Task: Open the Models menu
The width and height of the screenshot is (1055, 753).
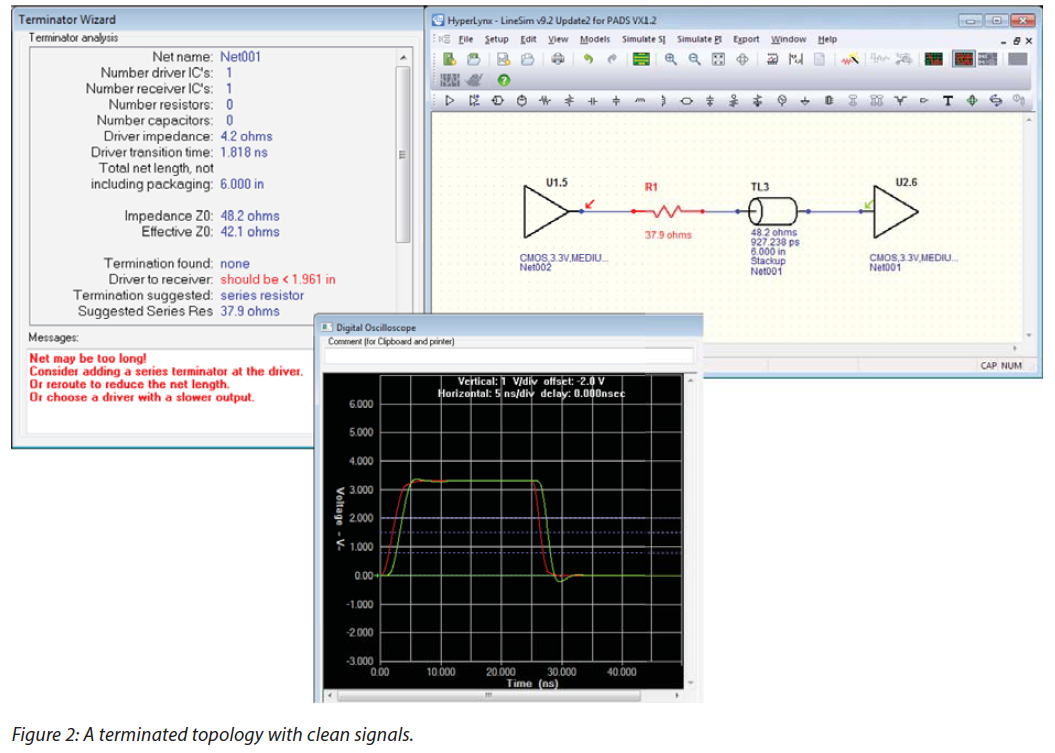Action: point(595,39)
